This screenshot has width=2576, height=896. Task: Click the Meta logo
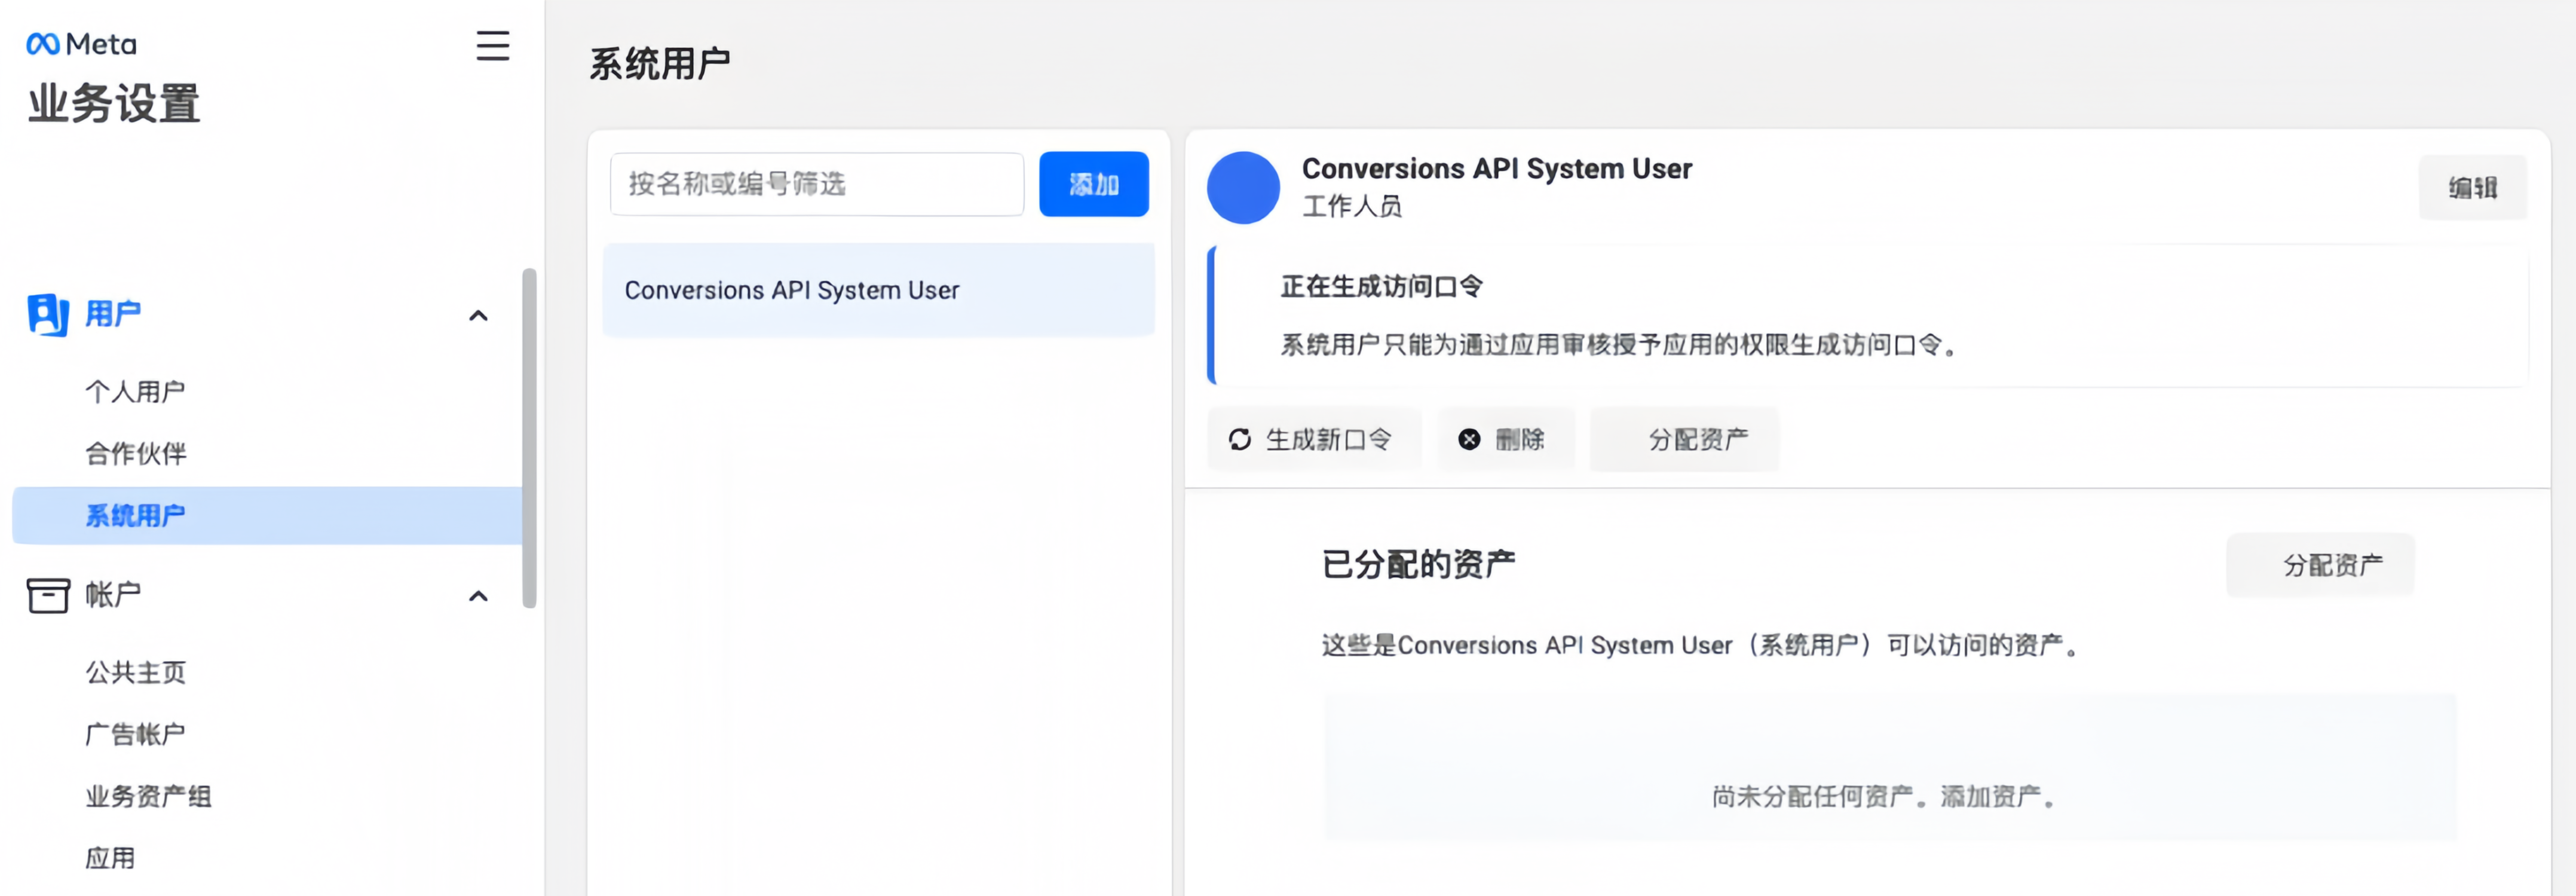[81, 44]
